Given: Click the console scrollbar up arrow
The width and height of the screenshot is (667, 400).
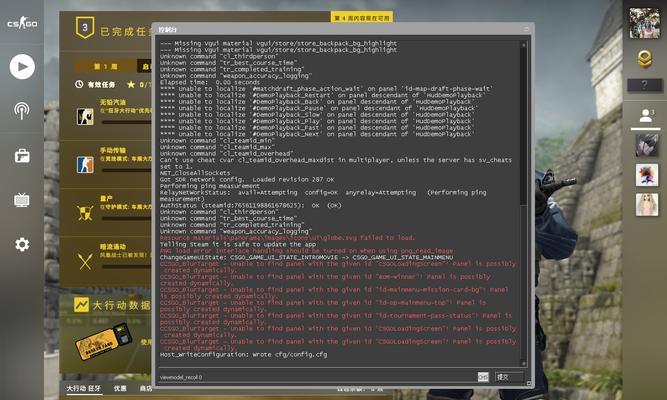Looking at the screenshot, I should (x=524, y=44).
